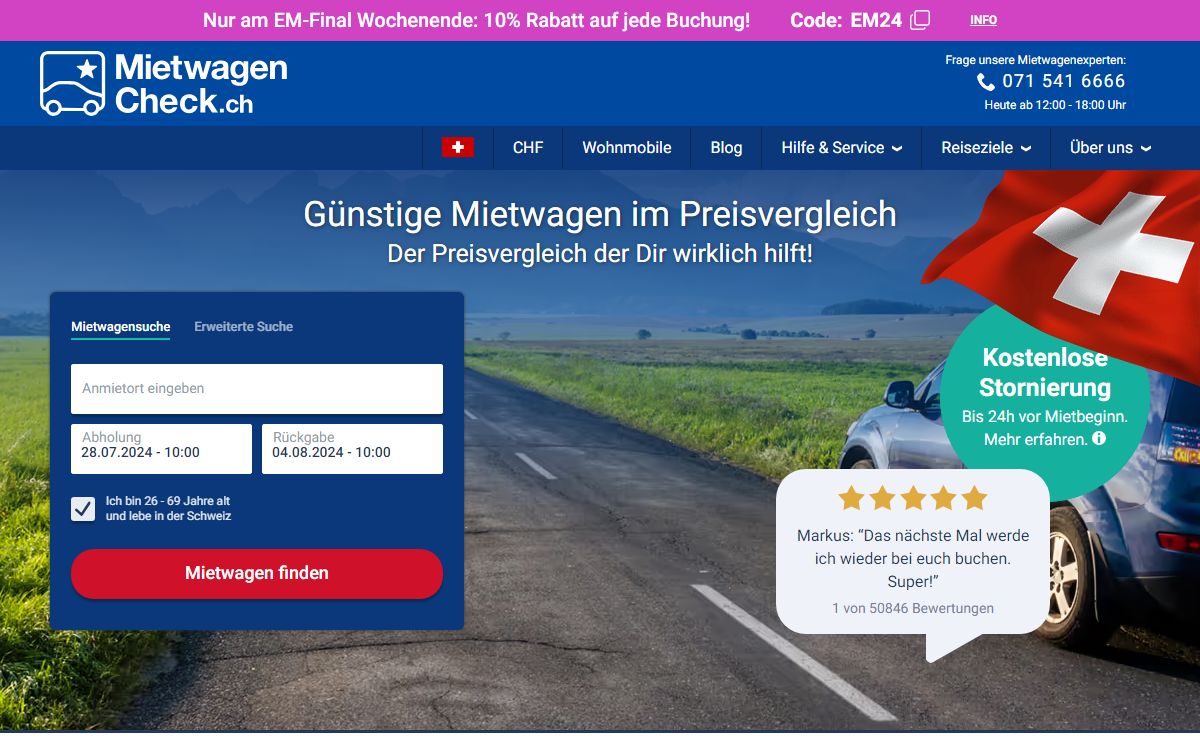
Task: Click the Mietwagen finden button
Action: click(x=257, y=574)
